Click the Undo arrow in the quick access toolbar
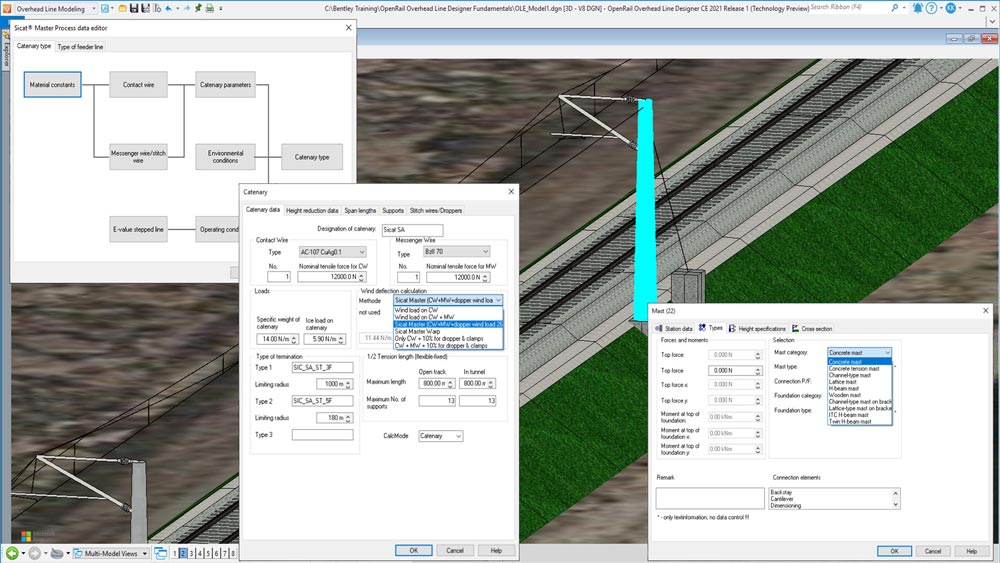Viewport: 1000px width, 563px height. pyautogui.click(x=168, y=8)
